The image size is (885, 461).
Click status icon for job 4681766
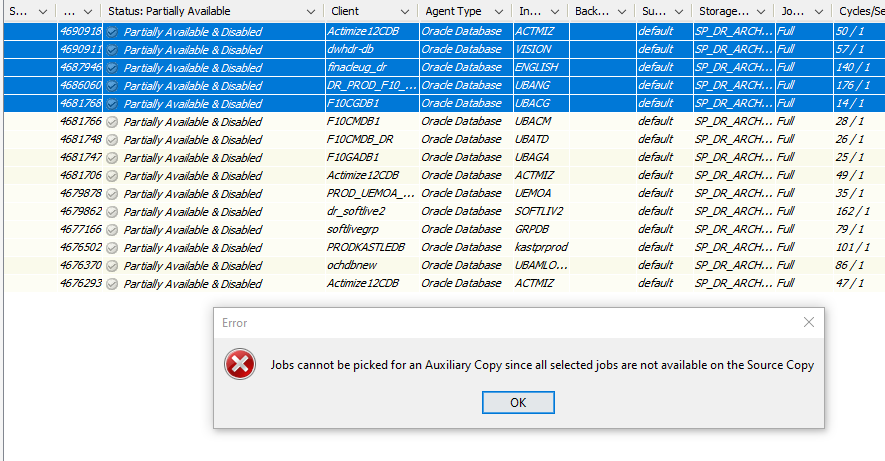pos(112,122)
